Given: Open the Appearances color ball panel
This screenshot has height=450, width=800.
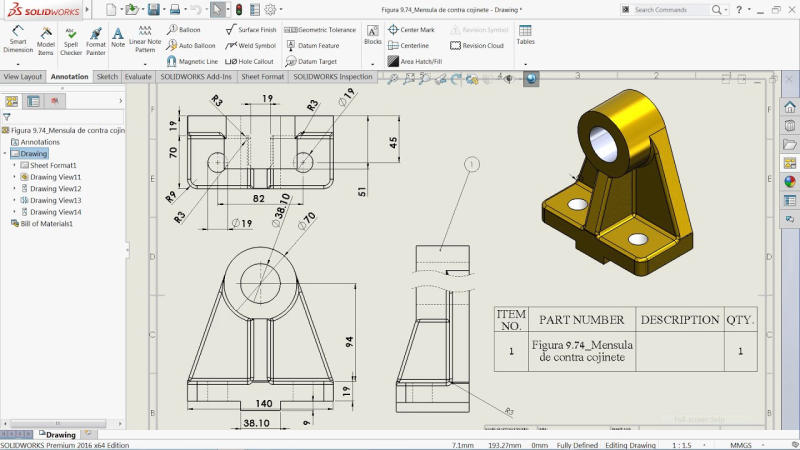Looking at the screenshot, I should [790, 182].
